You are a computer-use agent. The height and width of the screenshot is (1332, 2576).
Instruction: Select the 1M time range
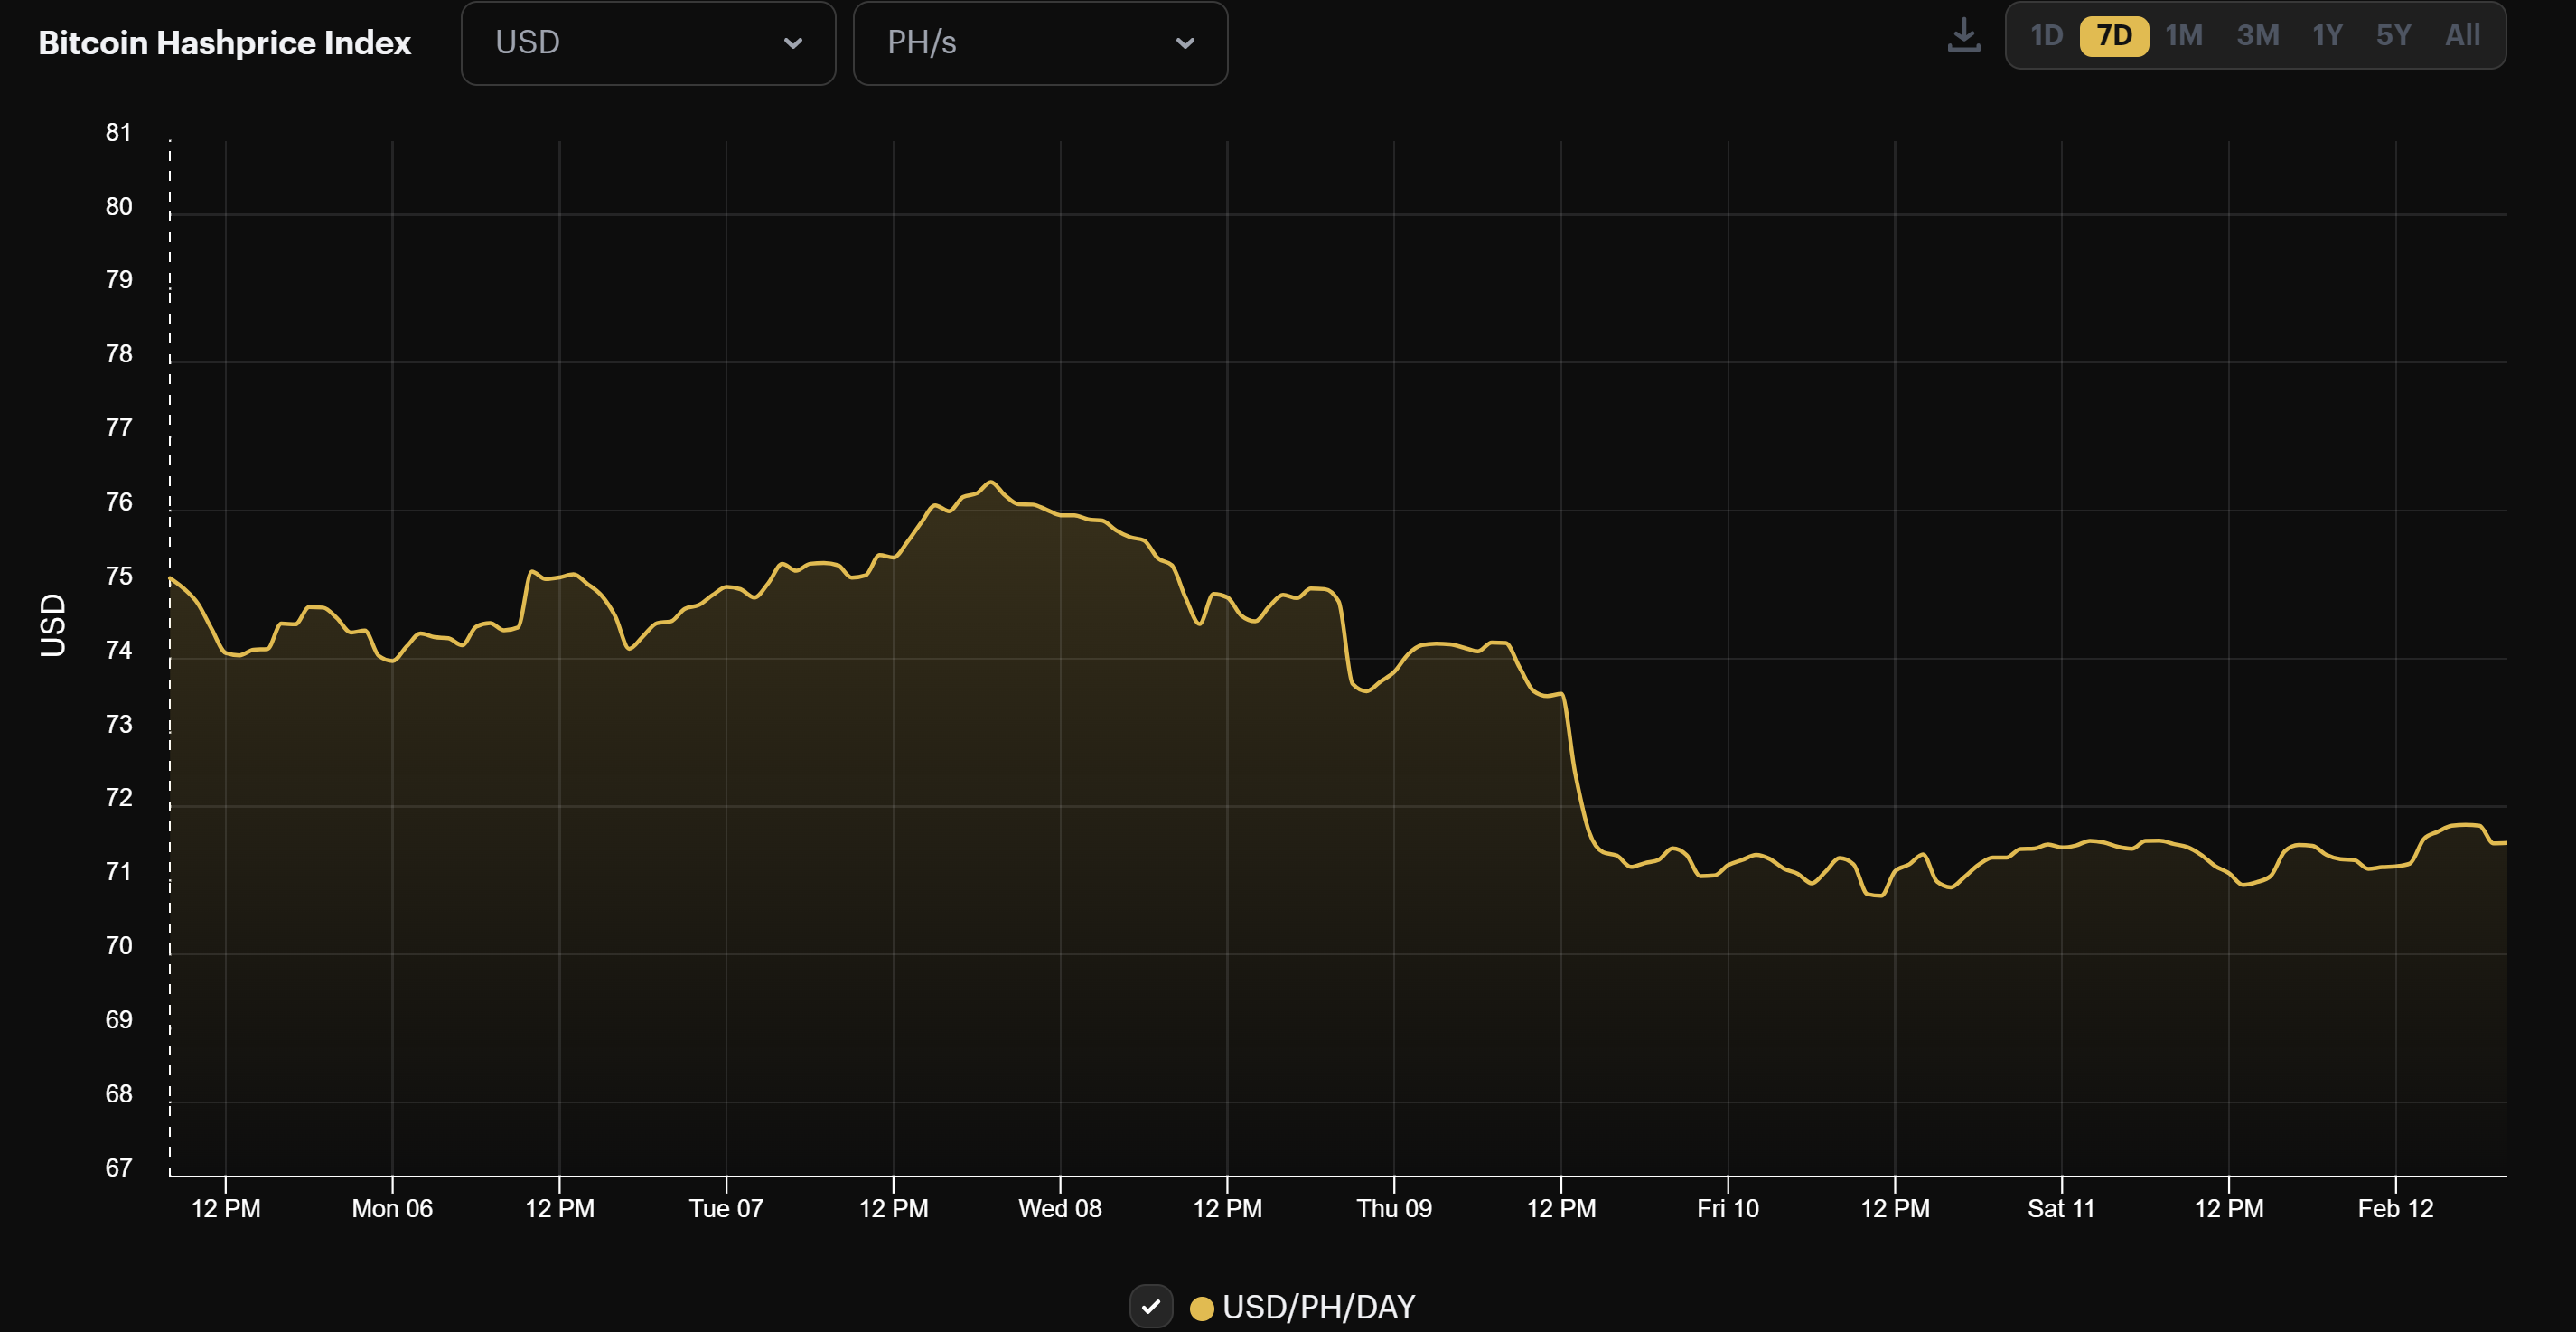(2182, 35)
